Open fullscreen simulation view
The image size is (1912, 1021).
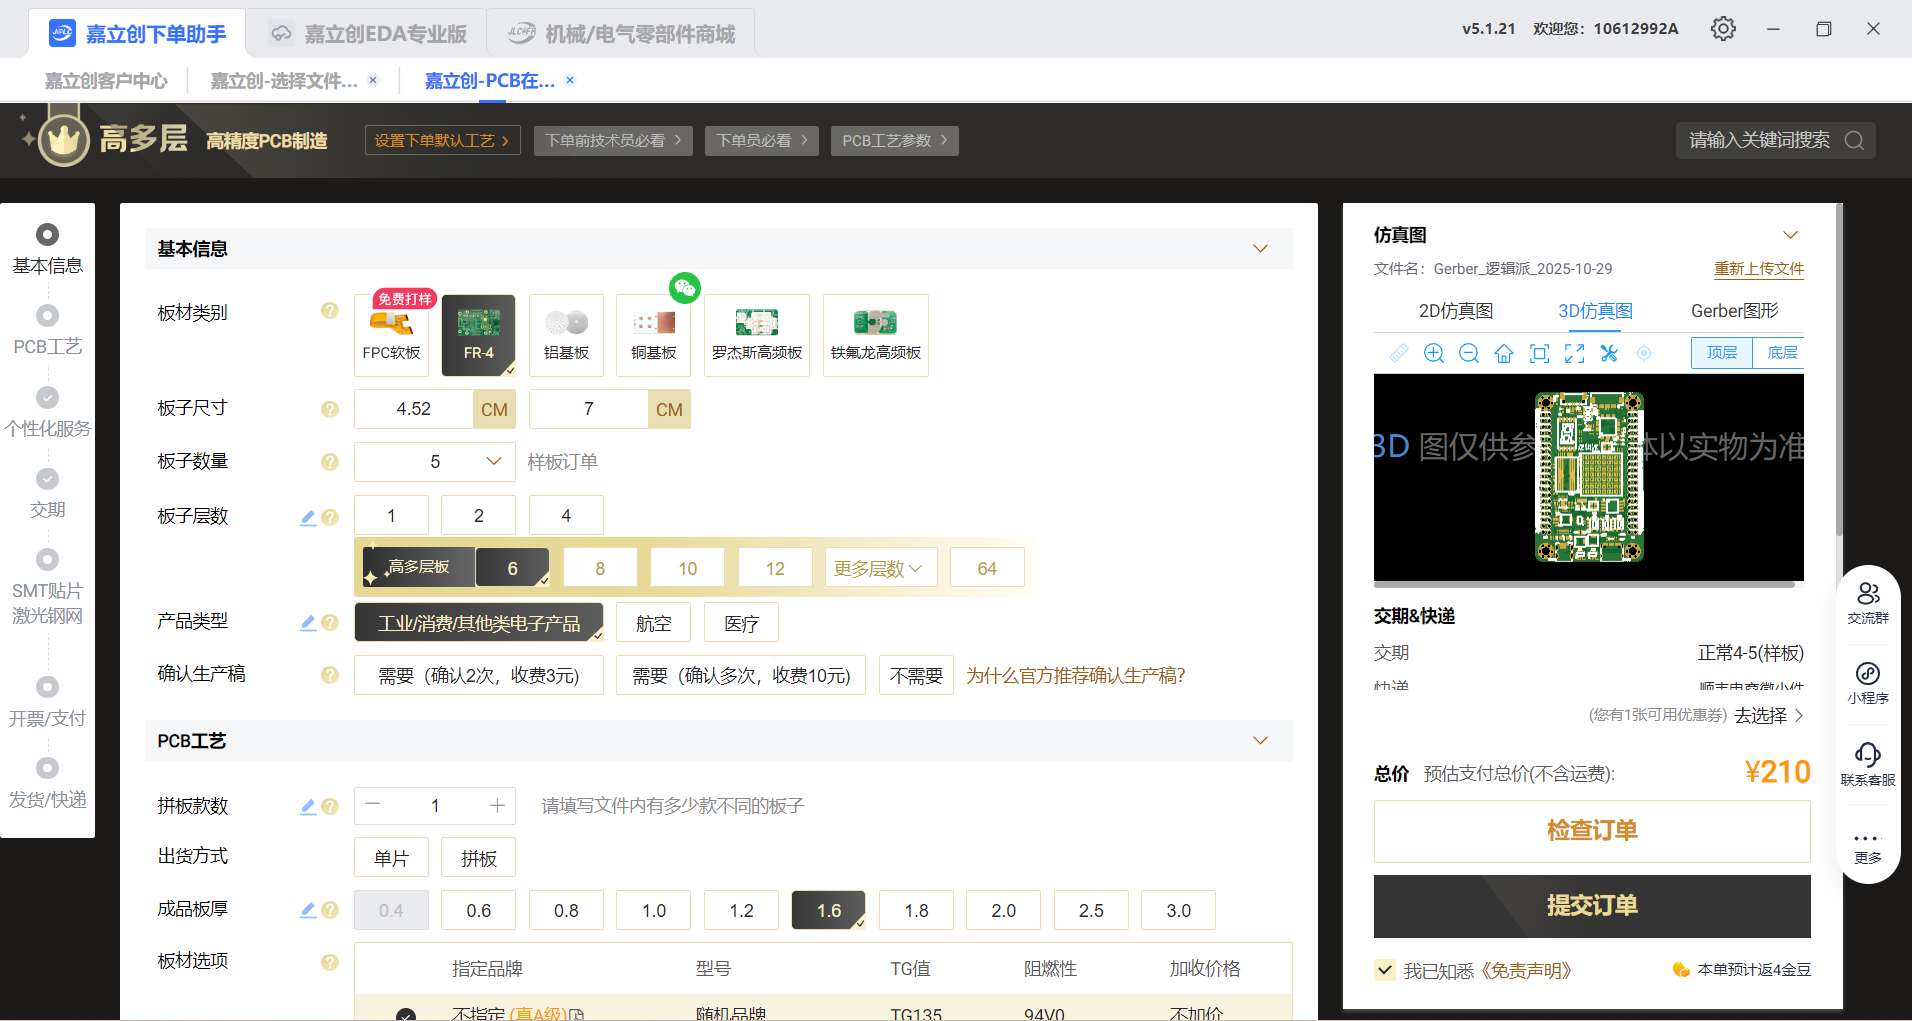1575,353
